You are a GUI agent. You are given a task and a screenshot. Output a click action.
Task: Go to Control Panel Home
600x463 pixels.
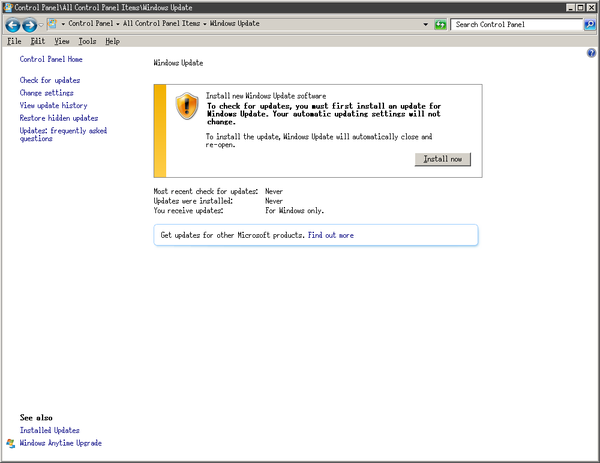[x=51, y=59]
